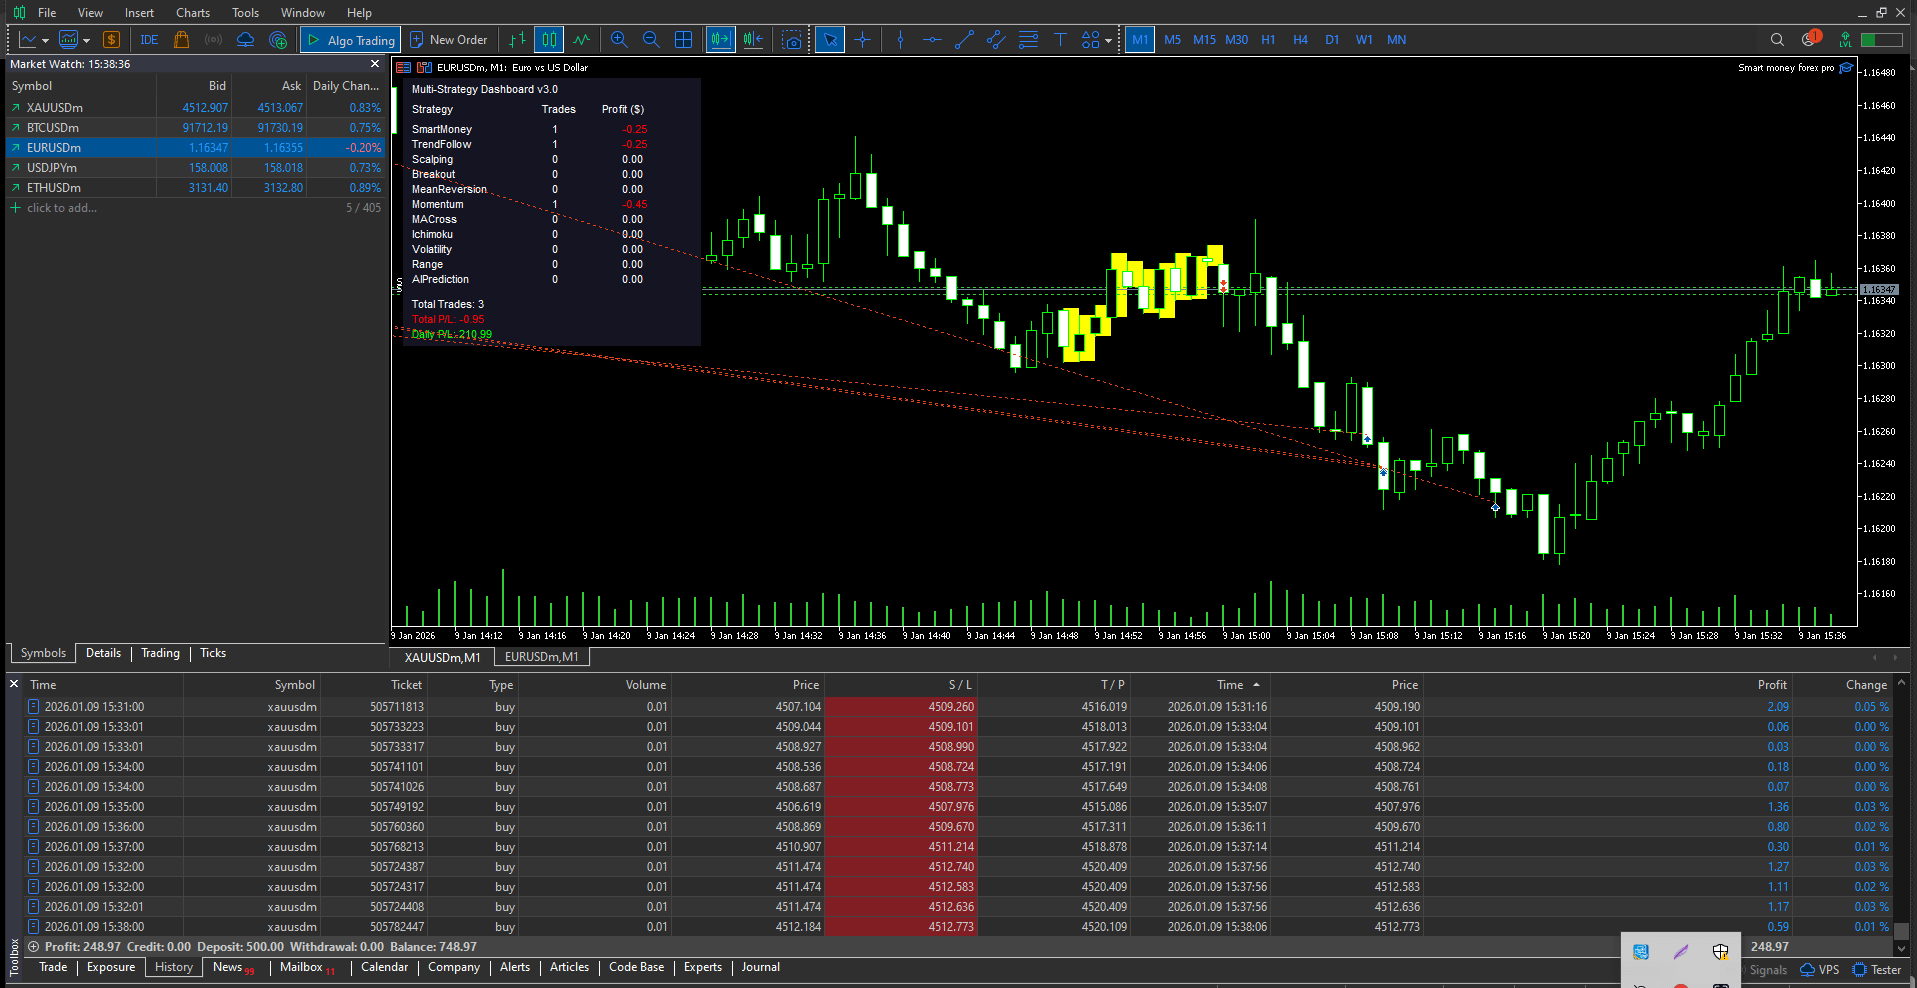Sort history by the Profit column header
The image size is (1917, 988).
(1771, 685)
